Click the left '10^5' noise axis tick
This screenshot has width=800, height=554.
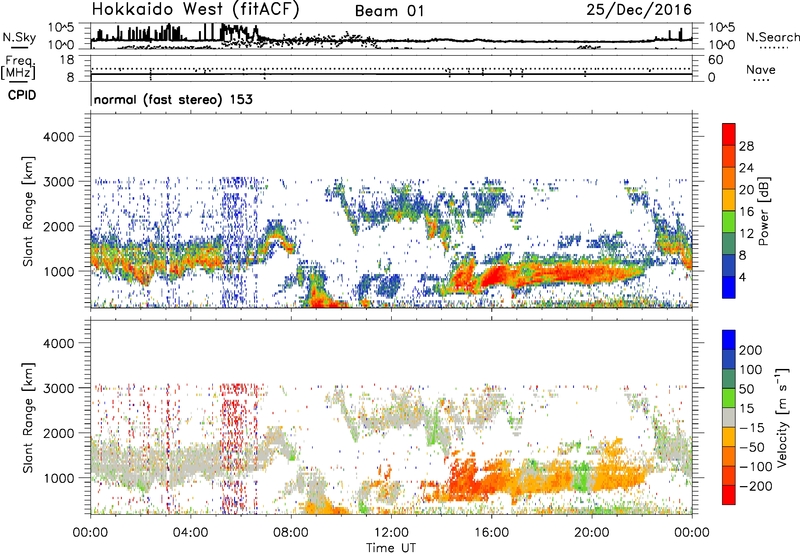[x=61, y=27]
